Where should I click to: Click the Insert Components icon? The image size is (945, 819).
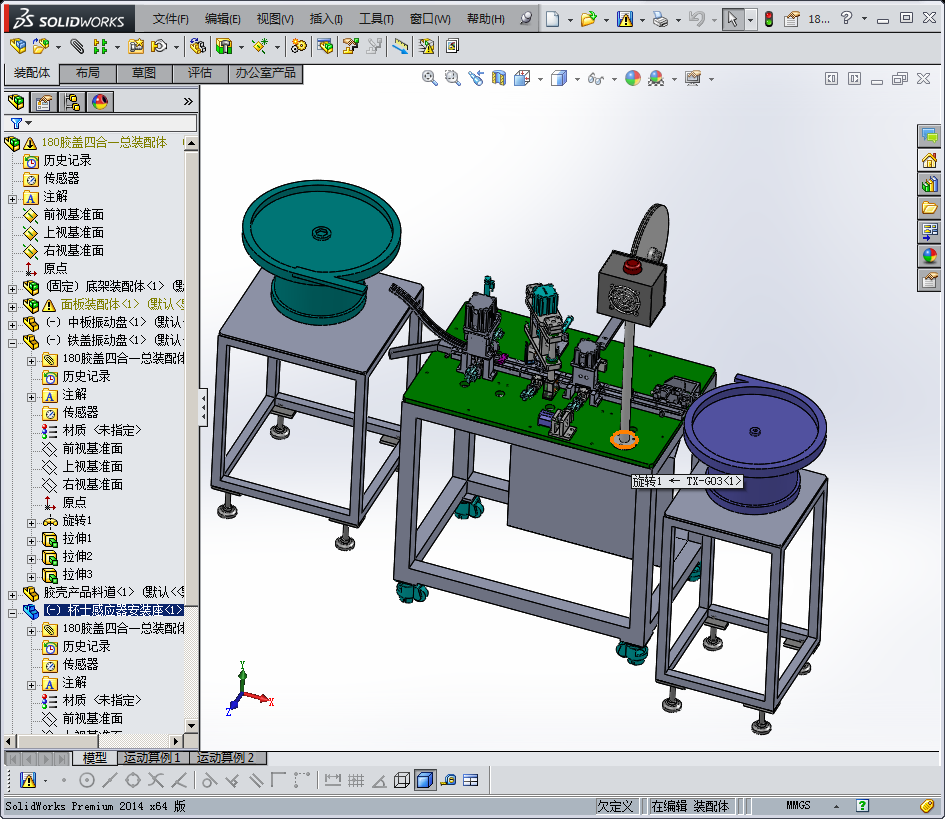41,46
